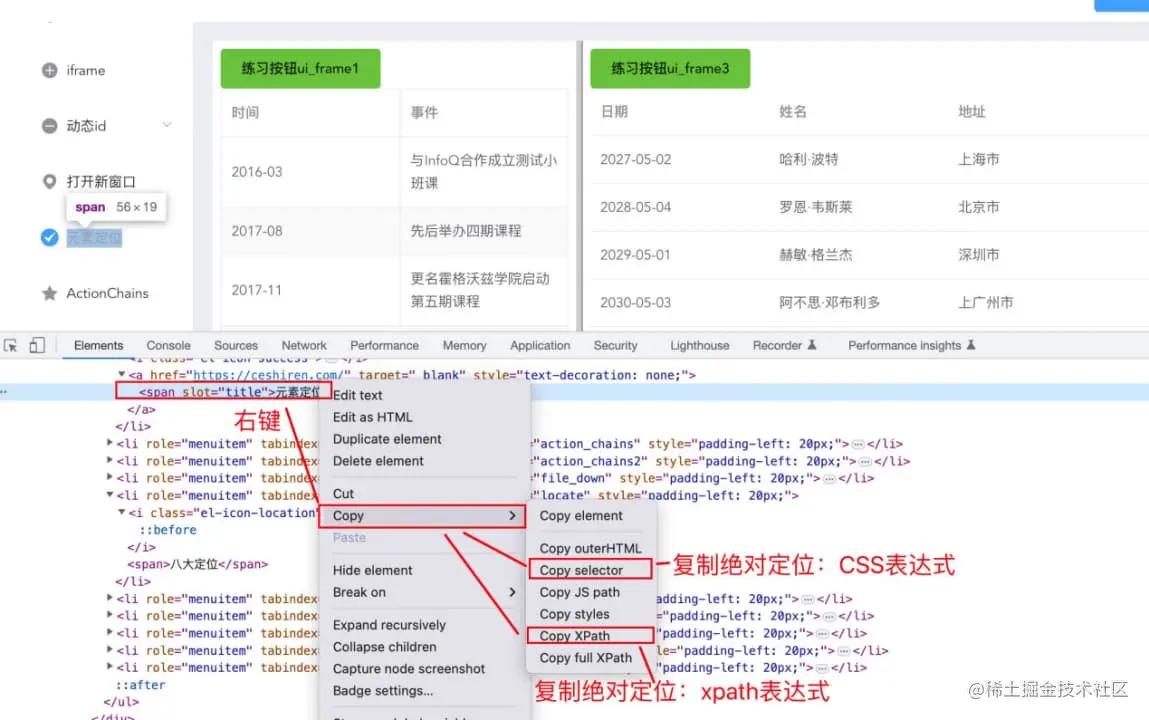Open the Break on submenu
This screenshot has width=1149, height=720.
coord(360,592)
